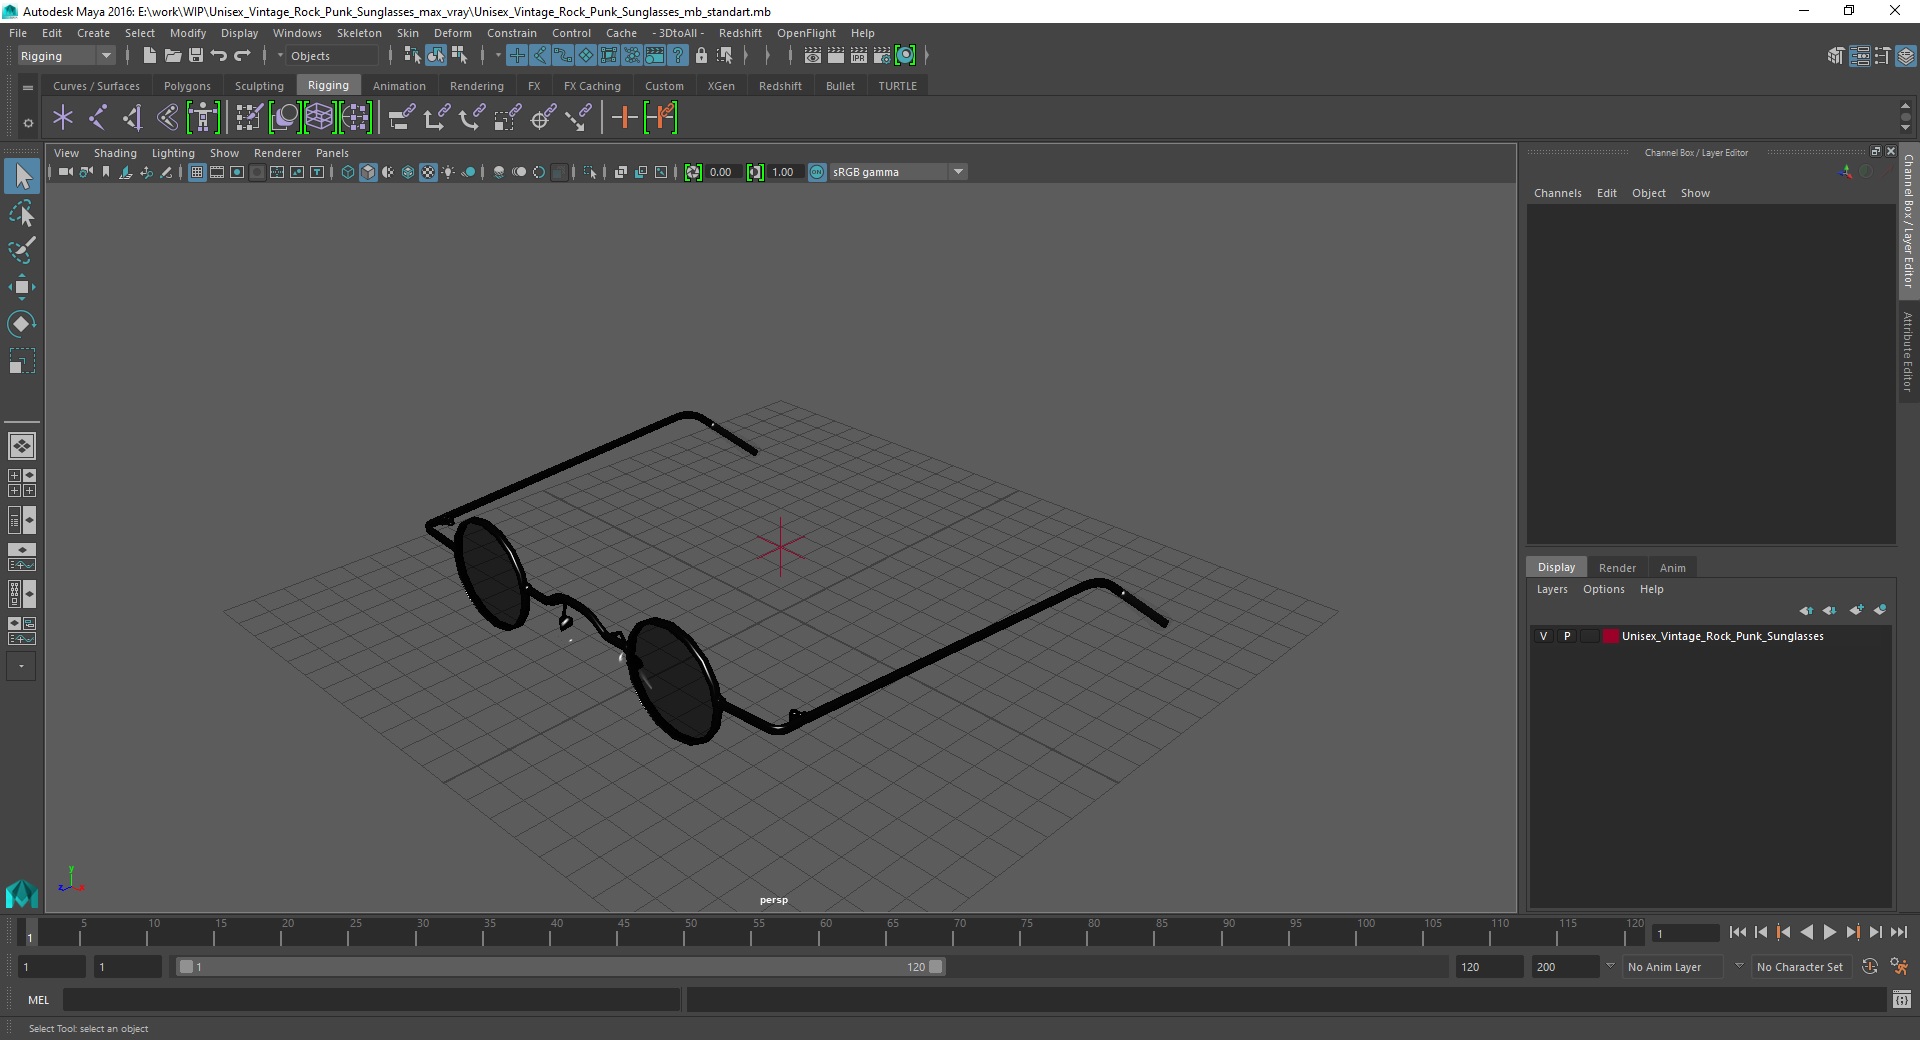Click the MEL command line input field
Image resolution: width=1920 pixels, height=1040 pixels.
point(372,999)
